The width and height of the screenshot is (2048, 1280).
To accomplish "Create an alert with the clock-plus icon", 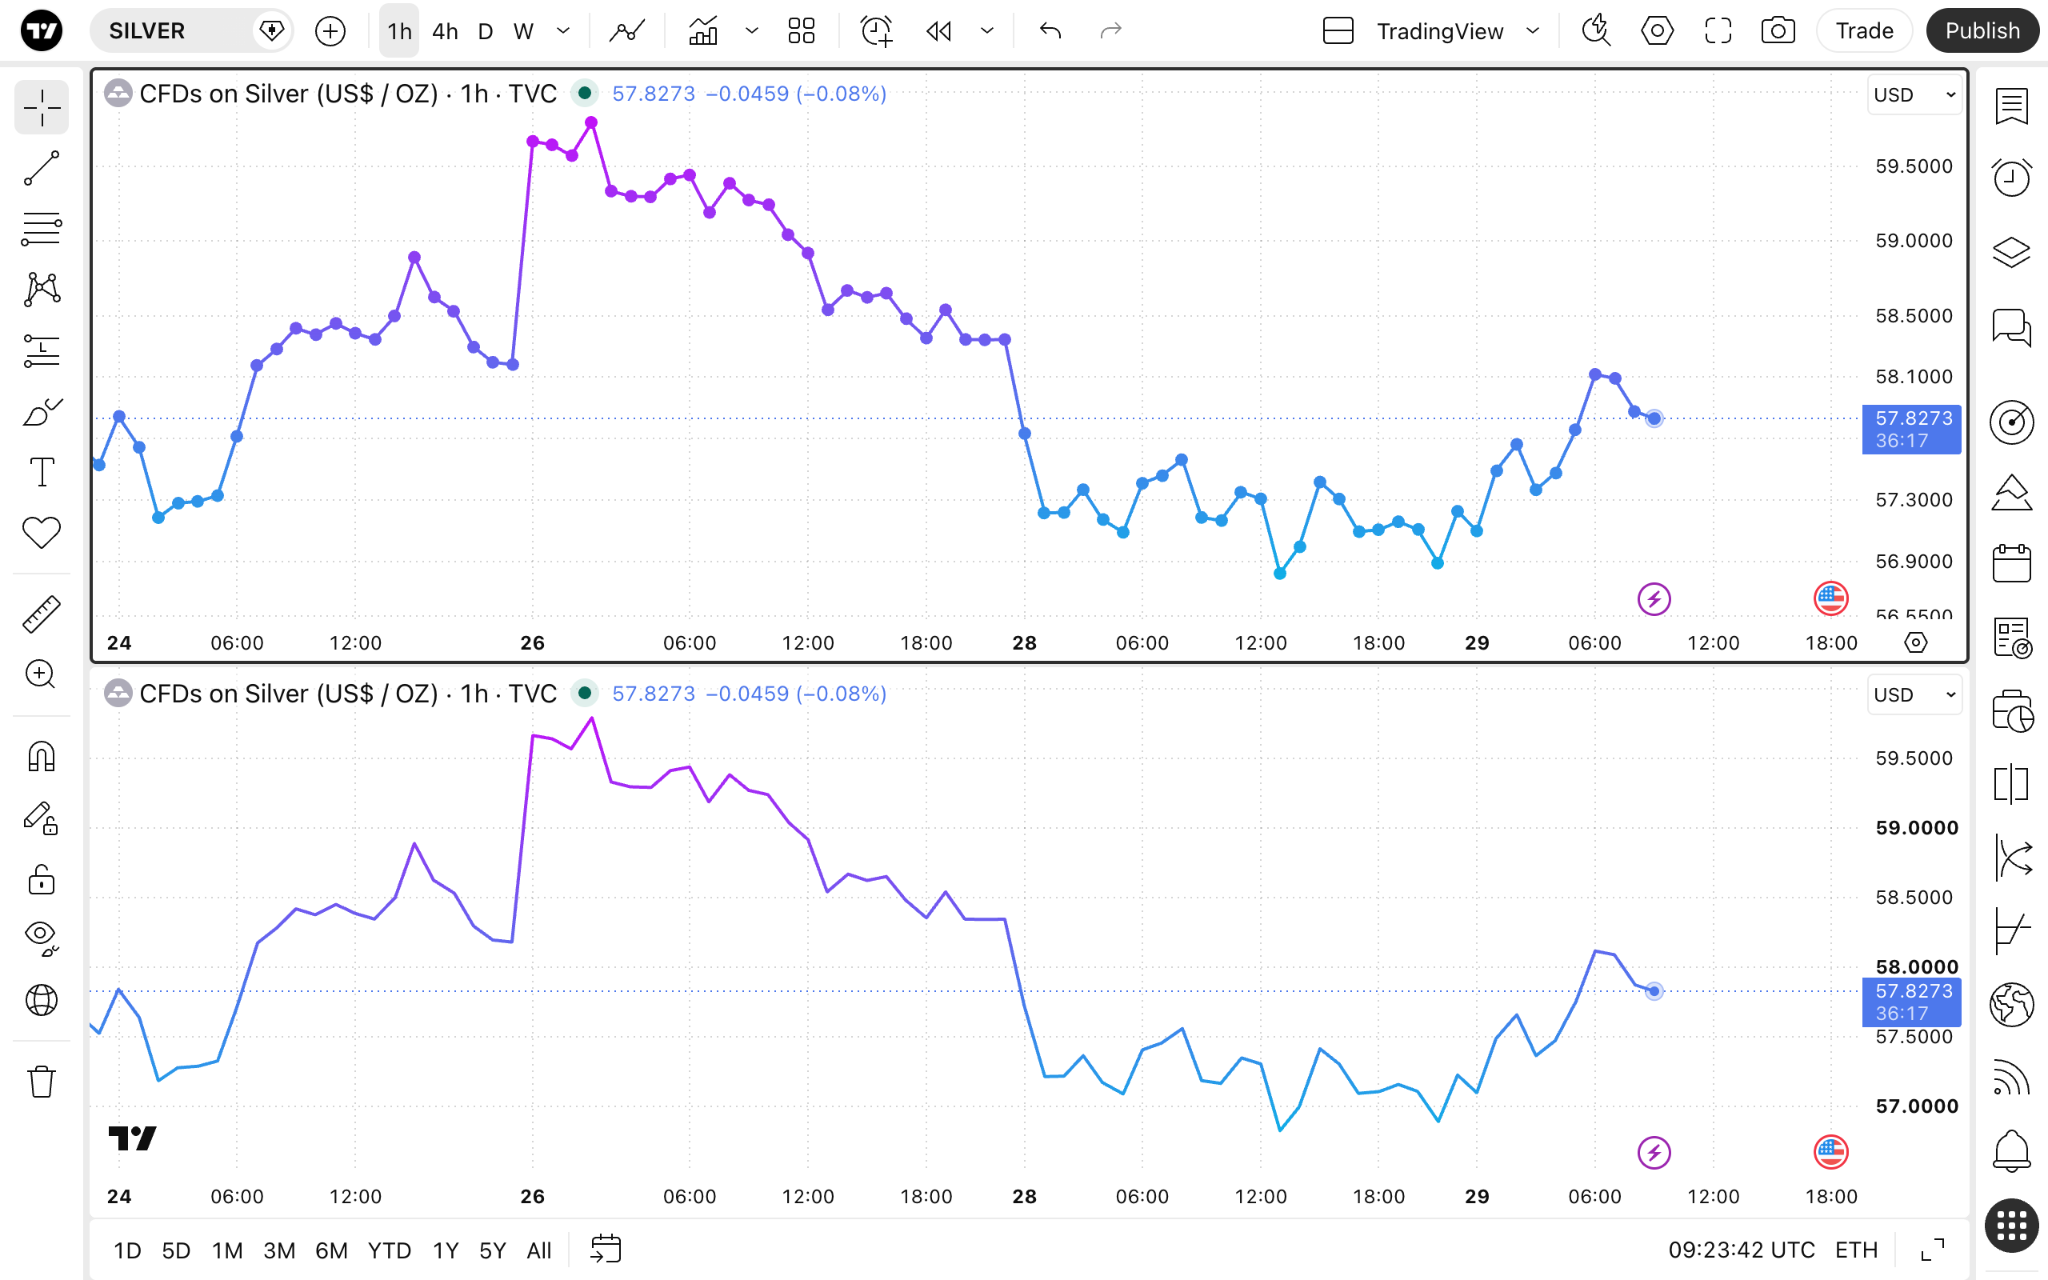I will pyautogui.click(x=877, y=31).
